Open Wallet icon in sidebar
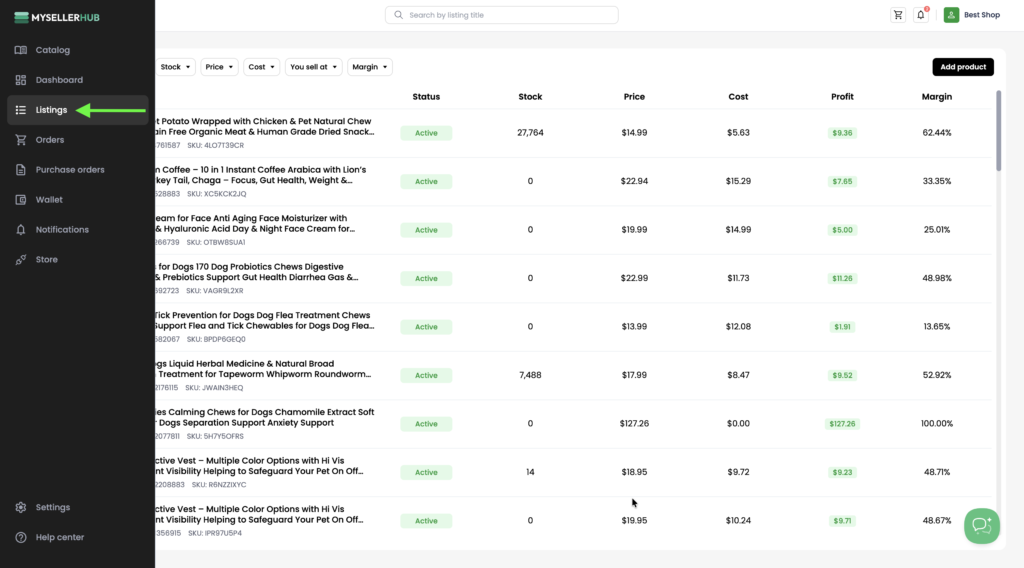The height and width of the screenshot is (568, 1024). (x=21, y=200)
